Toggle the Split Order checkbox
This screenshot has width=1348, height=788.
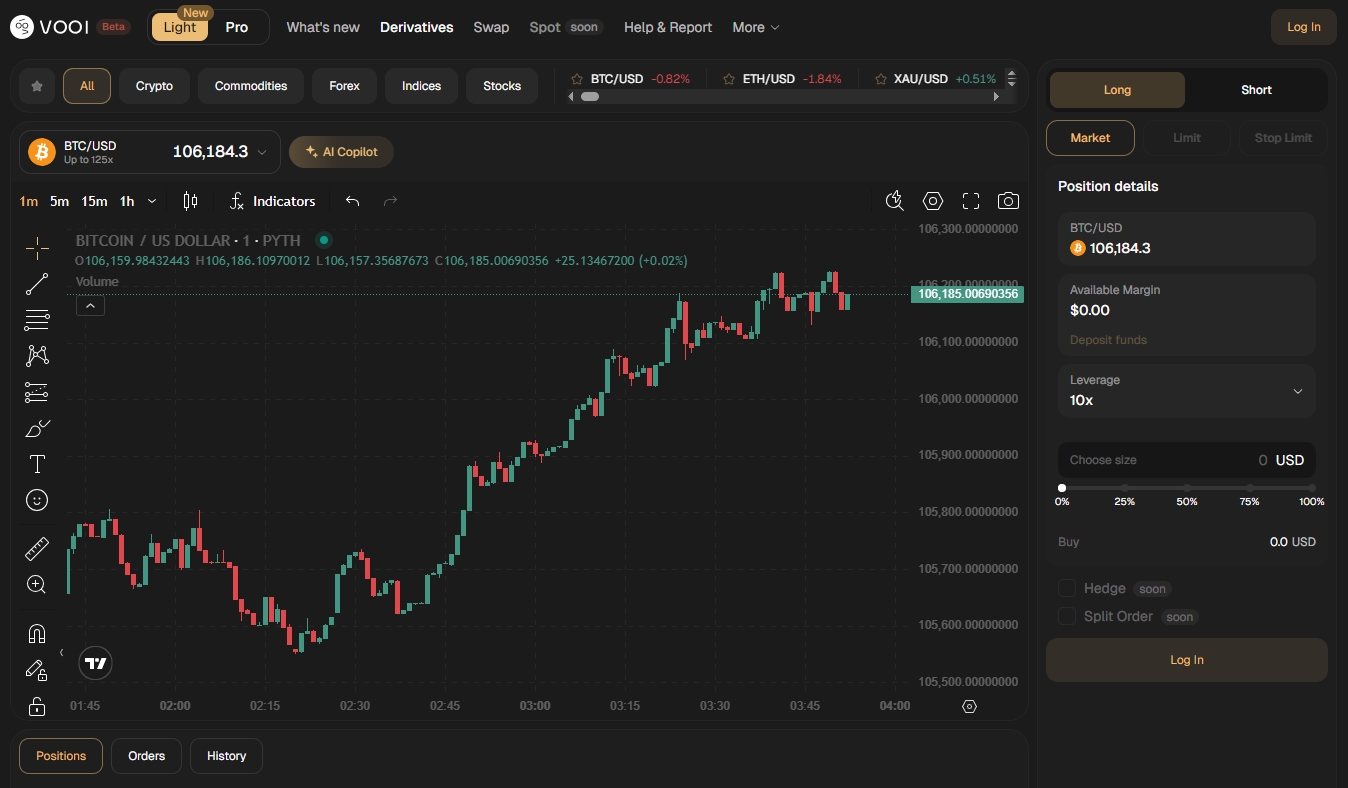tap(1066, 616)
